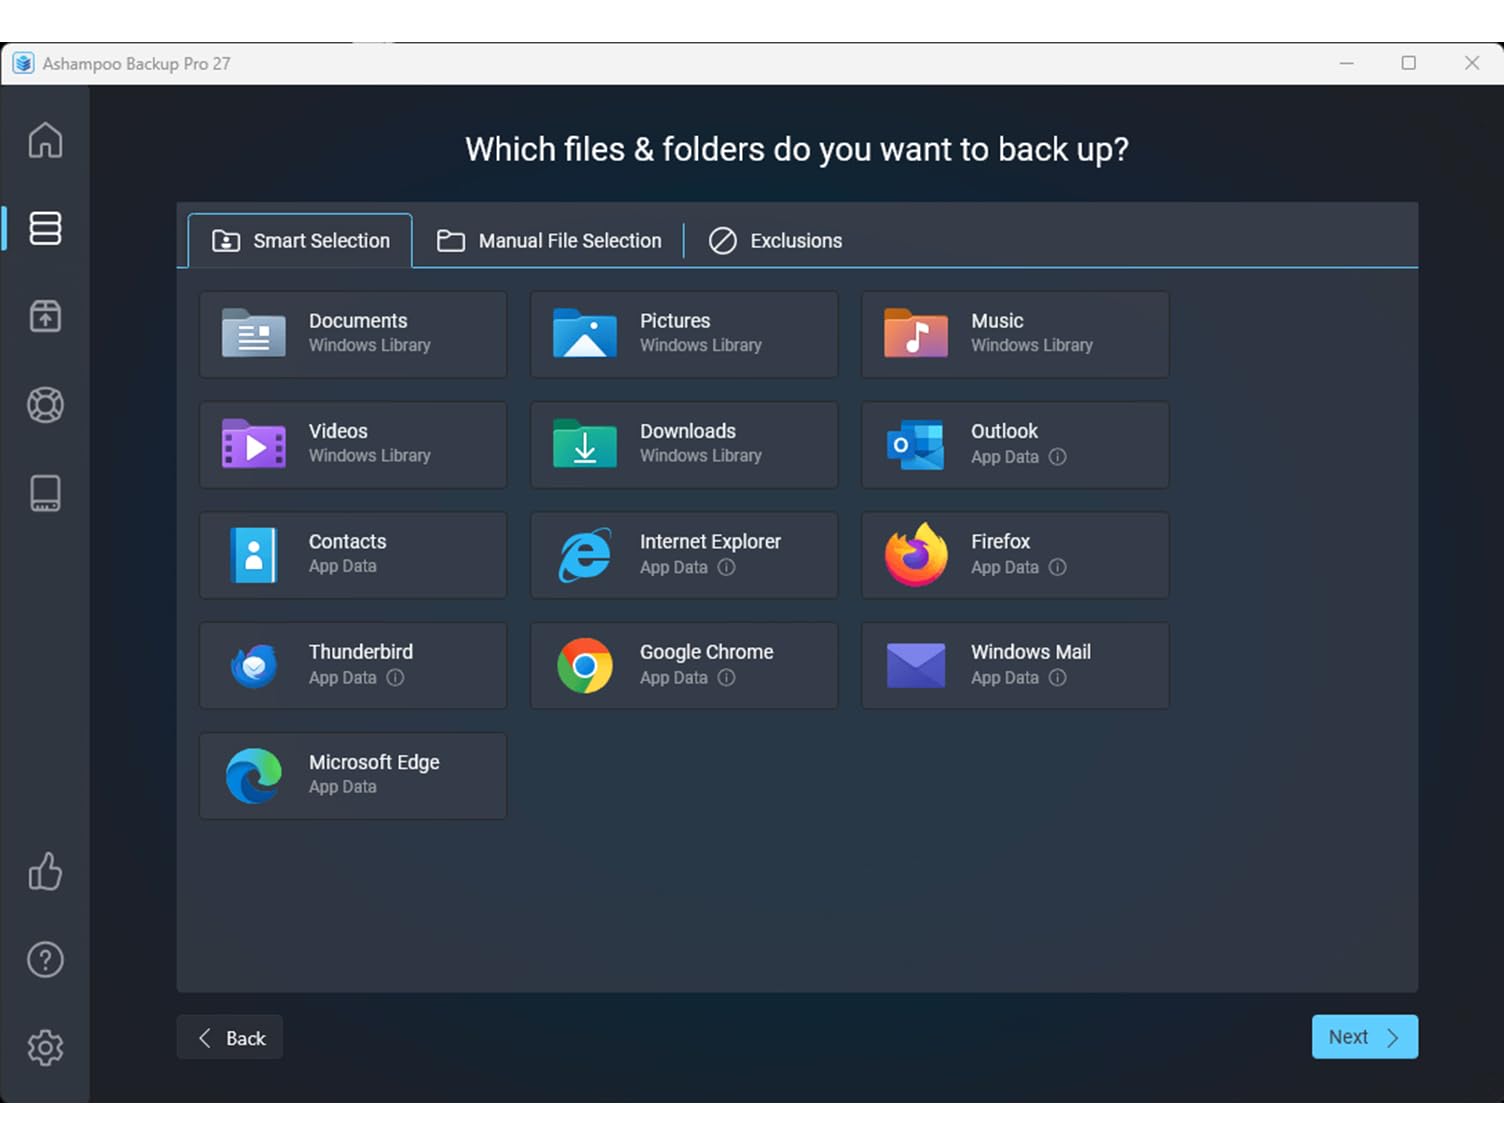Screen dimensions: 1504x1145
Task: Open the Home view in the sidebar
Action: click(x=45, y=140)
